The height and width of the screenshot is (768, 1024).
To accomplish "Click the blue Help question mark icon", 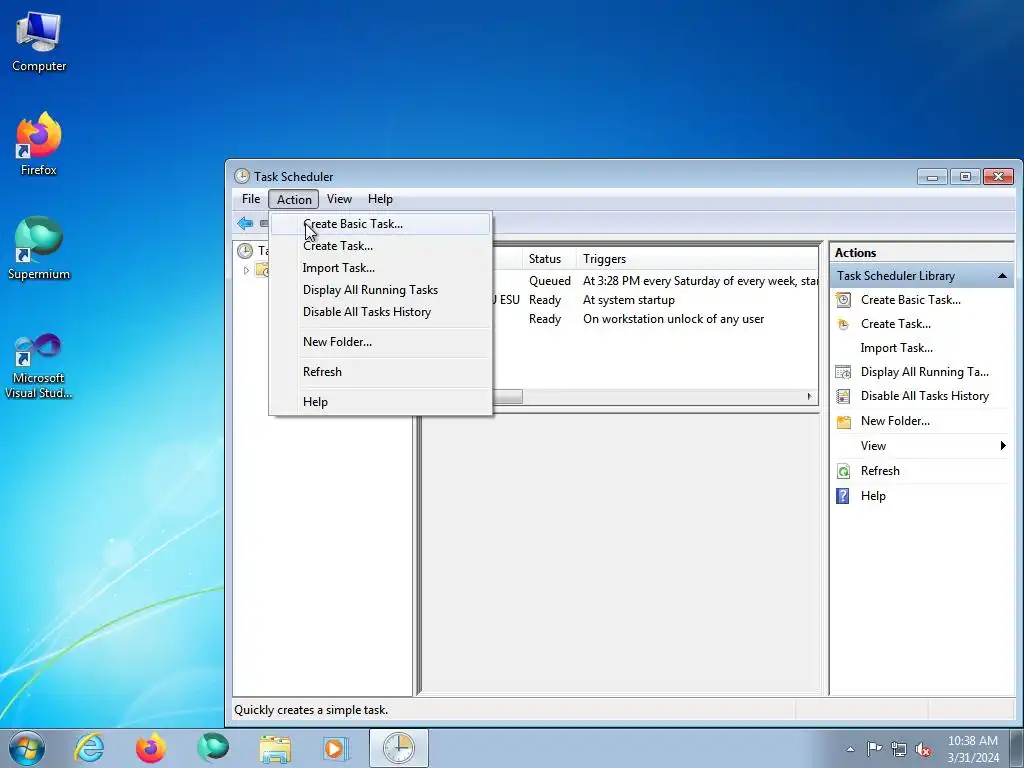I will point(843,496).
